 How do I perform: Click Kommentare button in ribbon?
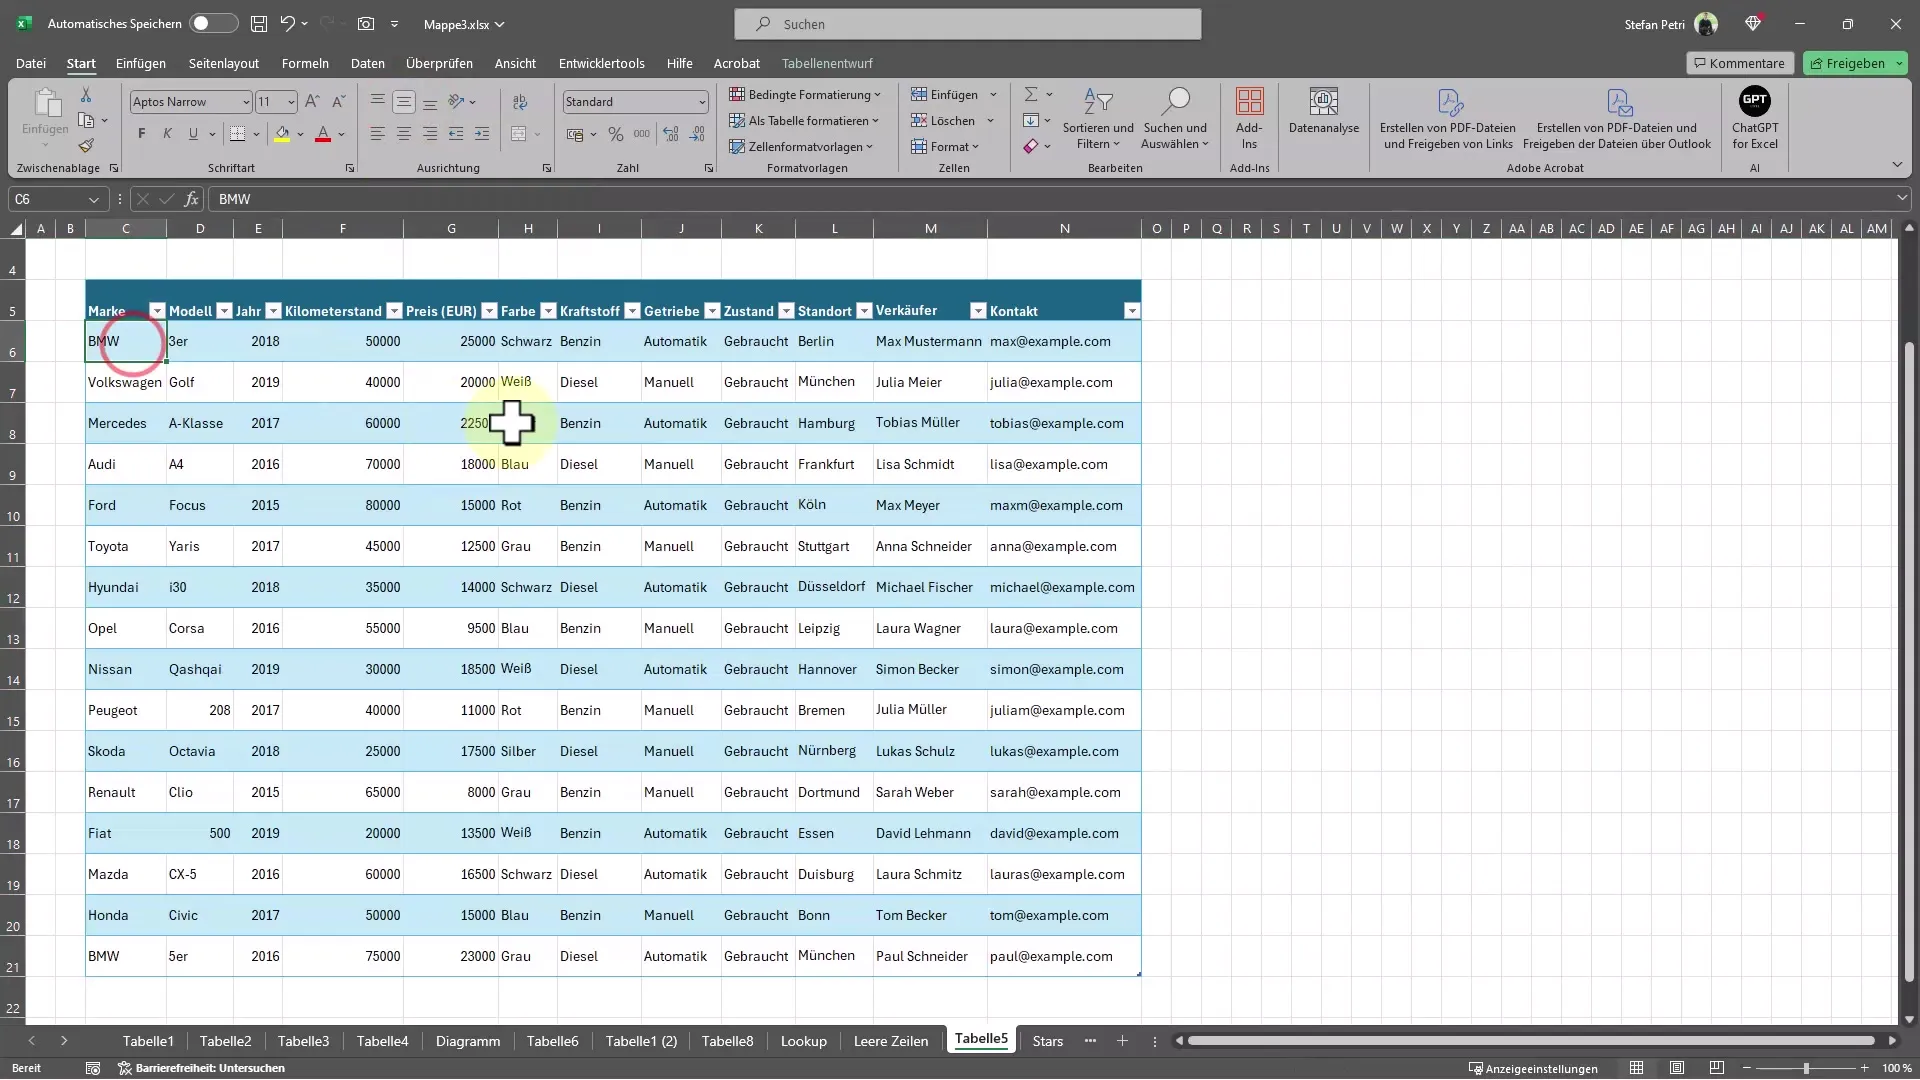(1738, 62)
